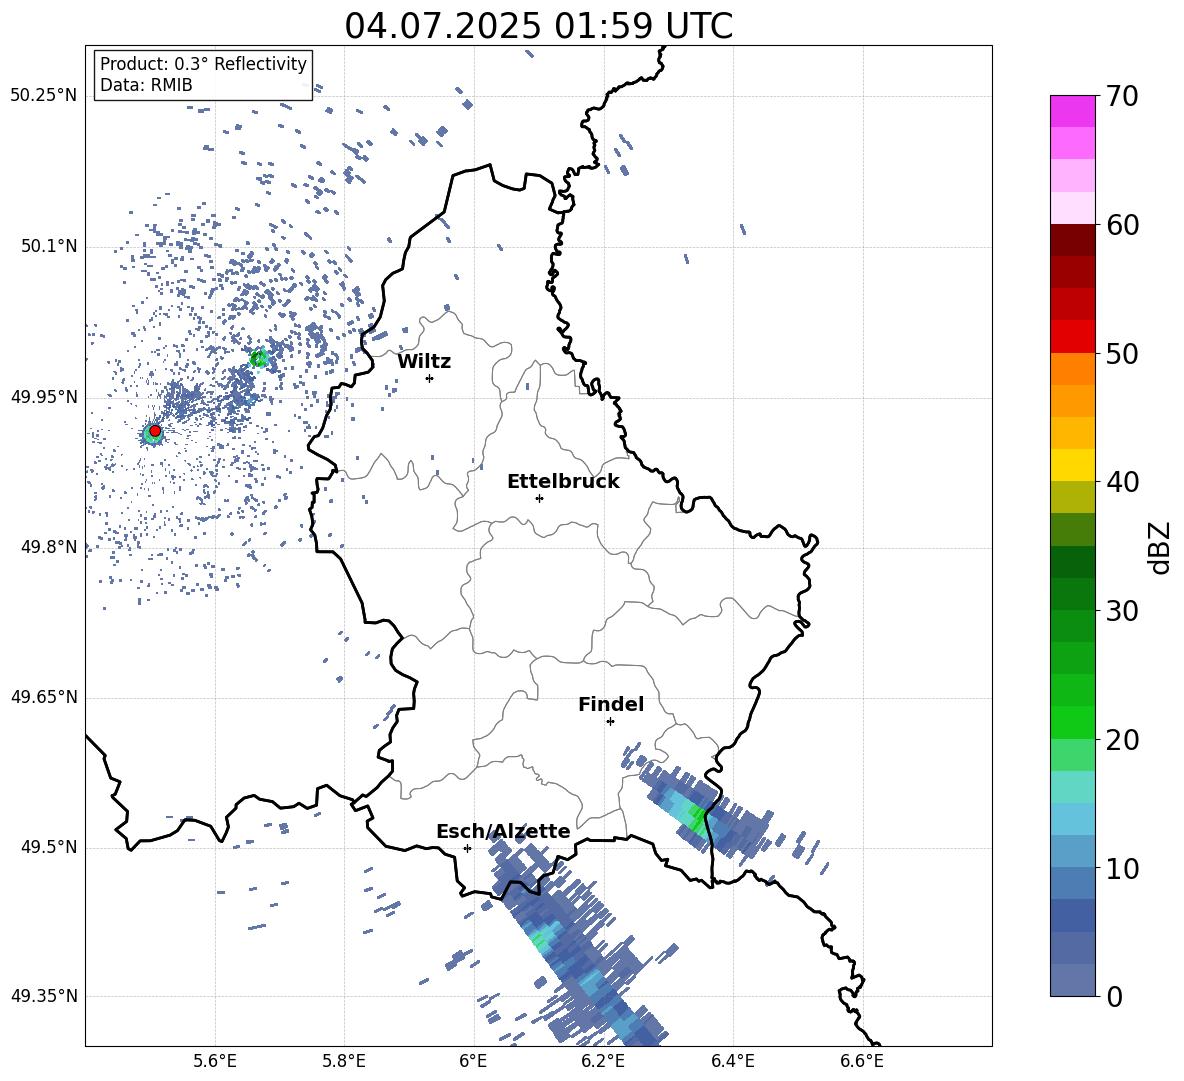Screen dimensions: 1184x1081
Task: Click the Esch/Alzette city label
Action: pyautogui.click(x=503, y=831)
